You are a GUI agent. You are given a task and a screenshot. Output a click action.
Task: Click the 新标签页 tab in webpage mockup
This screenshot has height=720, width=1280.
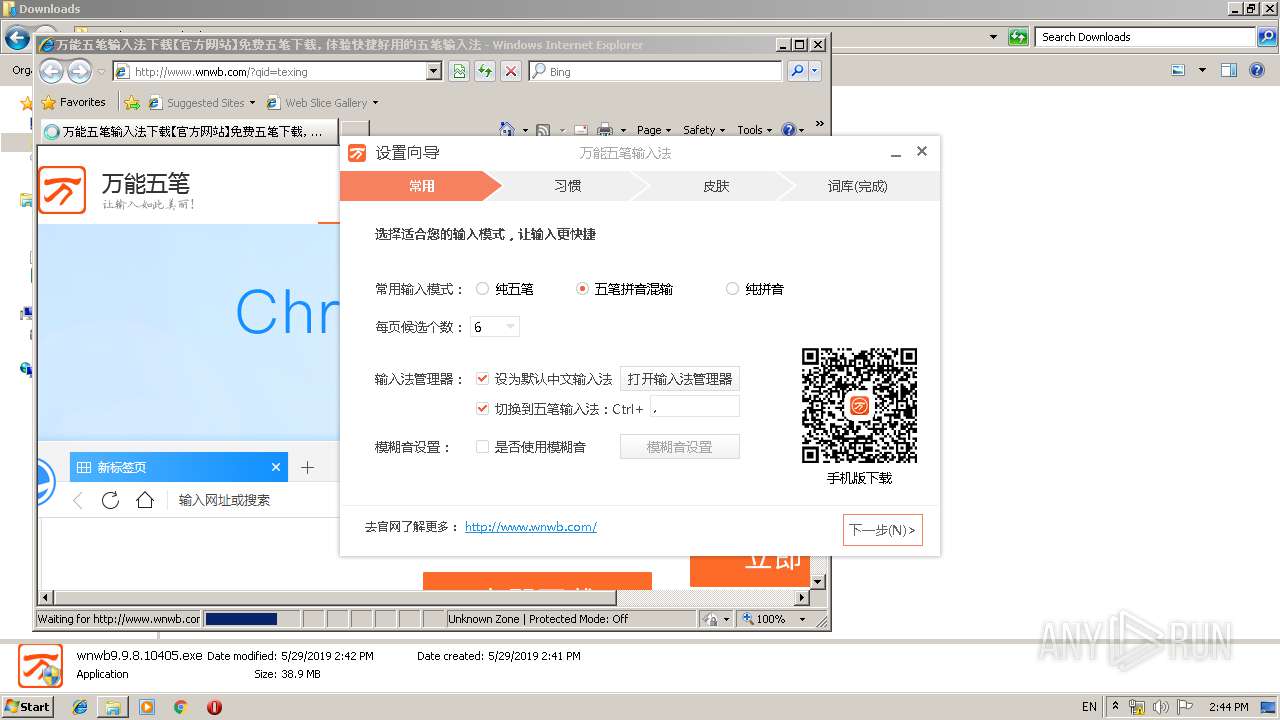178,467
